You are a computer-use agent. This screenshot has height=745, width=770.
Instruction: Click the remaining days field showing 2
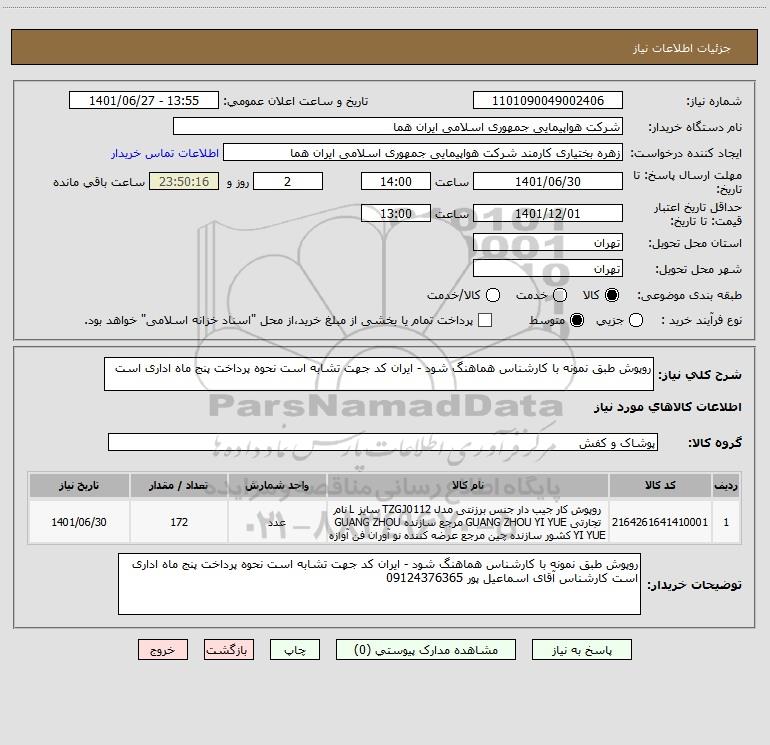click(x=288, y=181)
